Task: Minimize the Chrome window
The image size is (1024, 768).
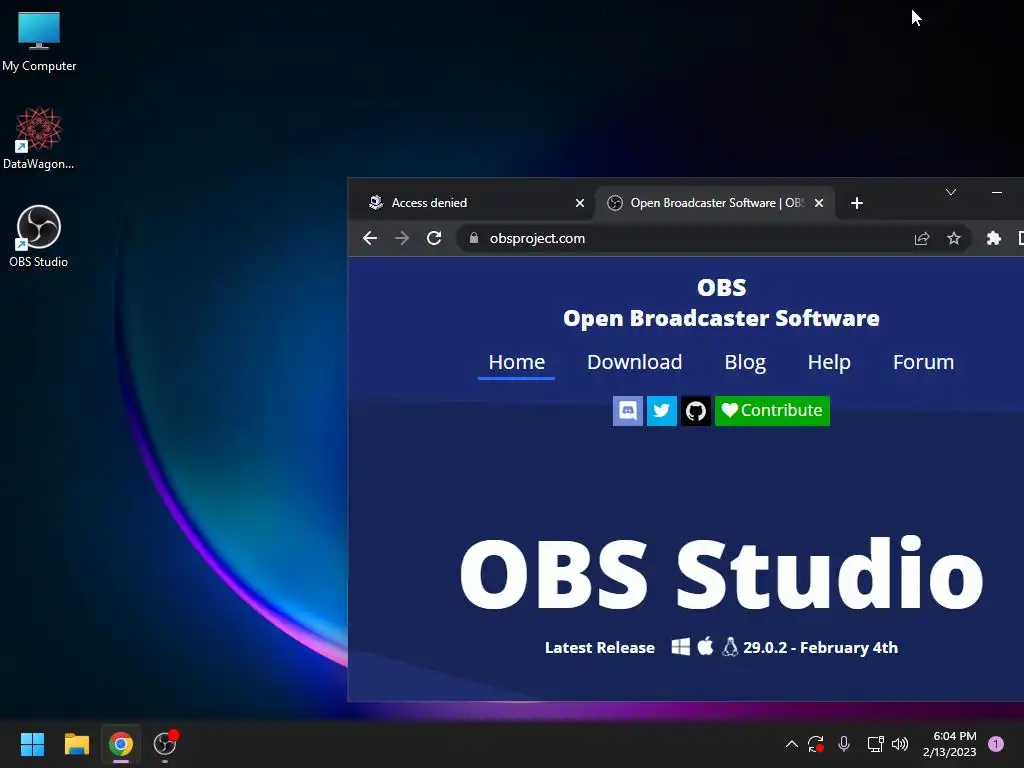Action: click(997, 192)
